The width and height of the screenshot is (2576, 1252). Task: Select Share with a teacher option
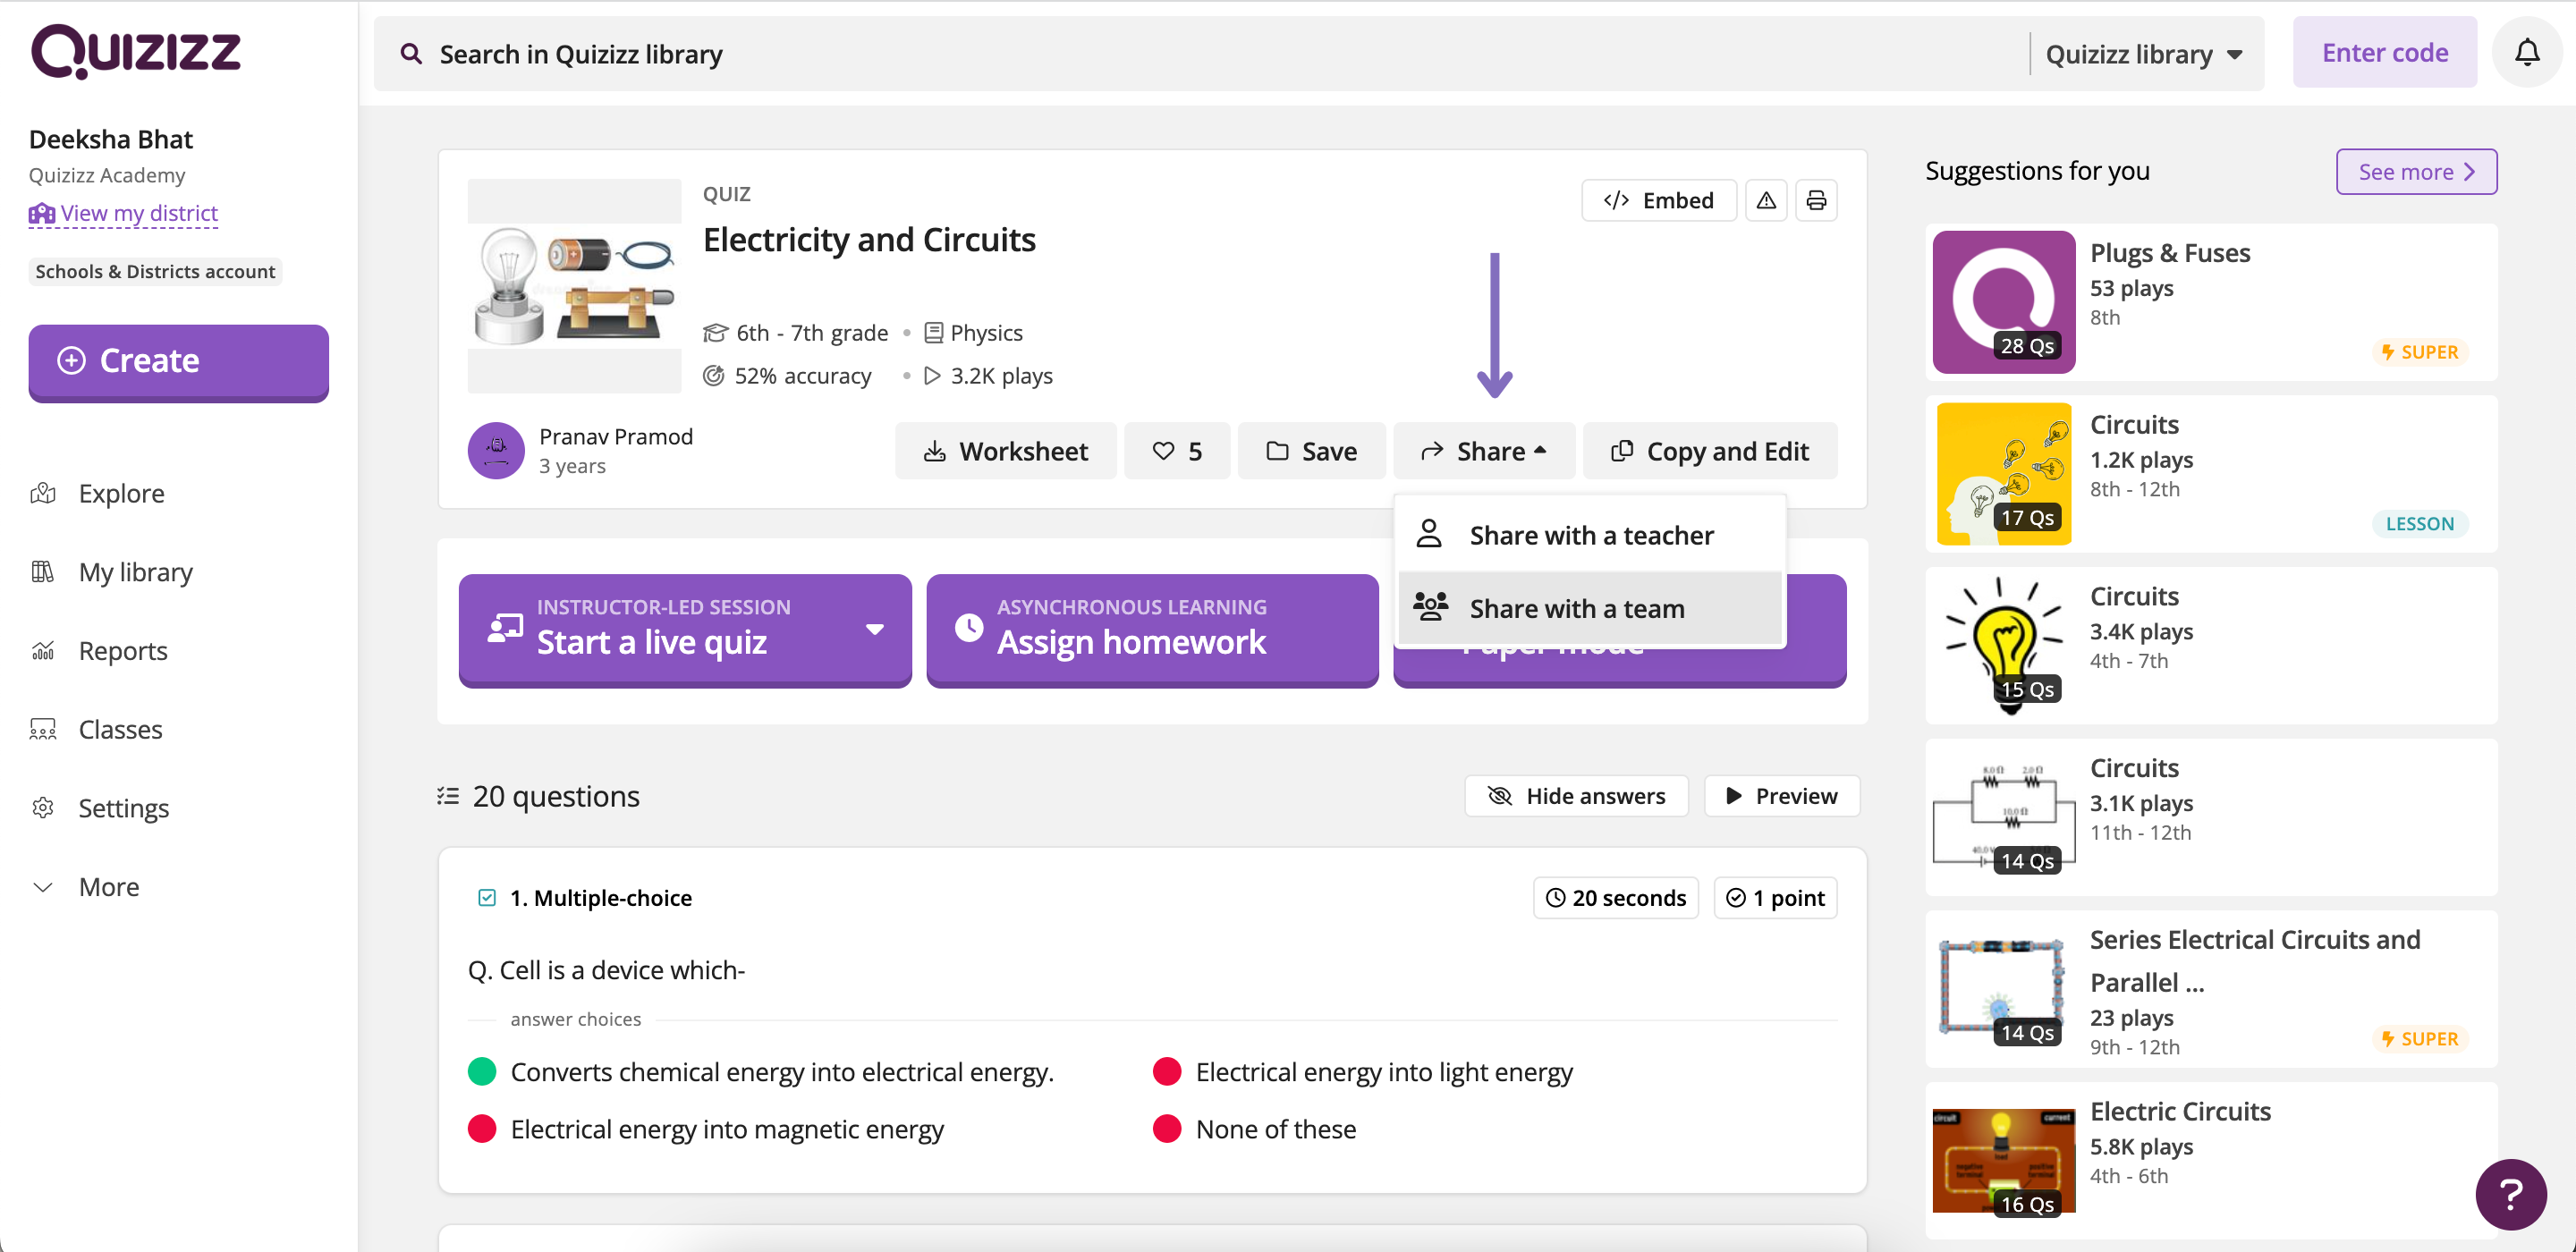(x=1589, y=534)
